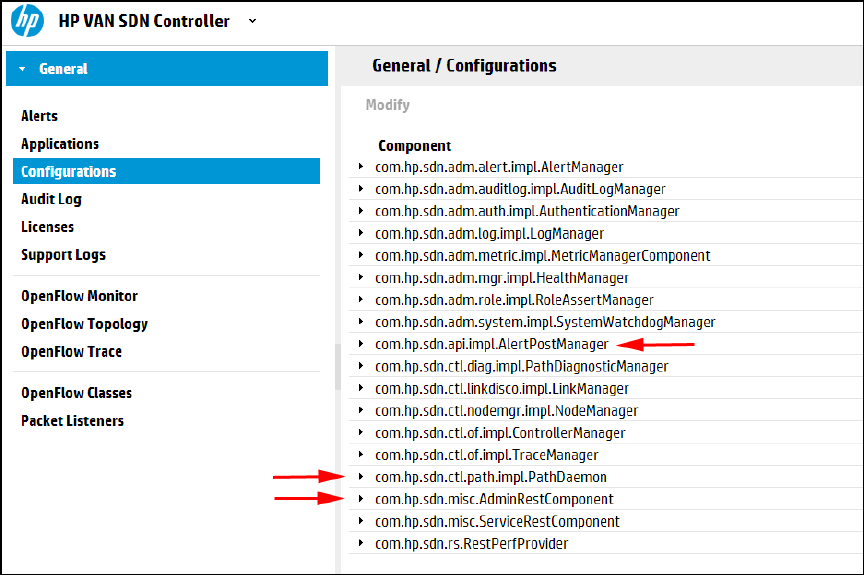This screenshot has width=864, height=575.
Task: Expand the AlertPostManager disclosure triangle
Action: (361, 344)
